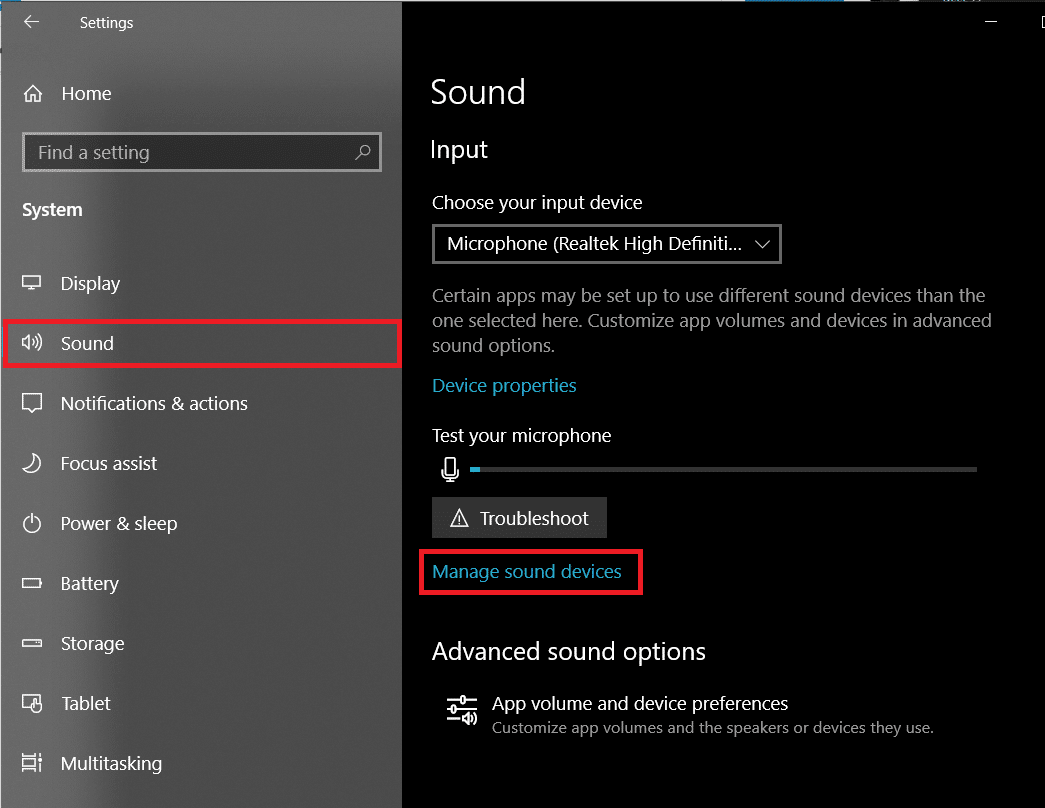Navigate back using the arrow at top left
The image size is (1045, 808).
(x=31, y=22)
